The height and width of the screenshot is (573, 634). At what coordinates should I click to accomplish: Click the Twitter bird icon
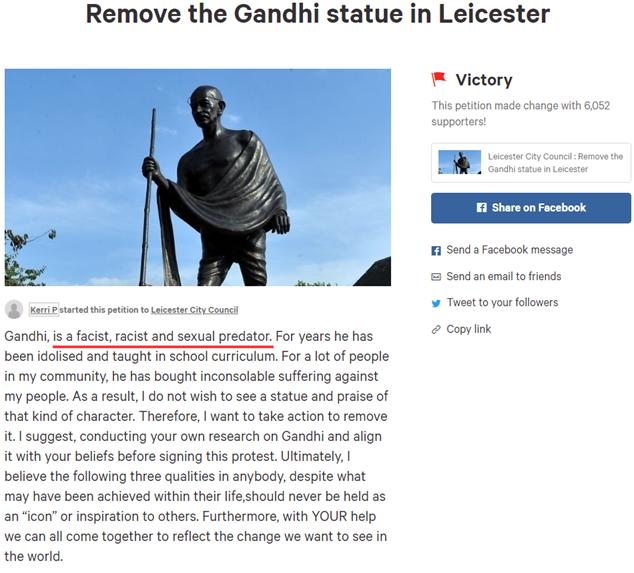pos(436,303)
